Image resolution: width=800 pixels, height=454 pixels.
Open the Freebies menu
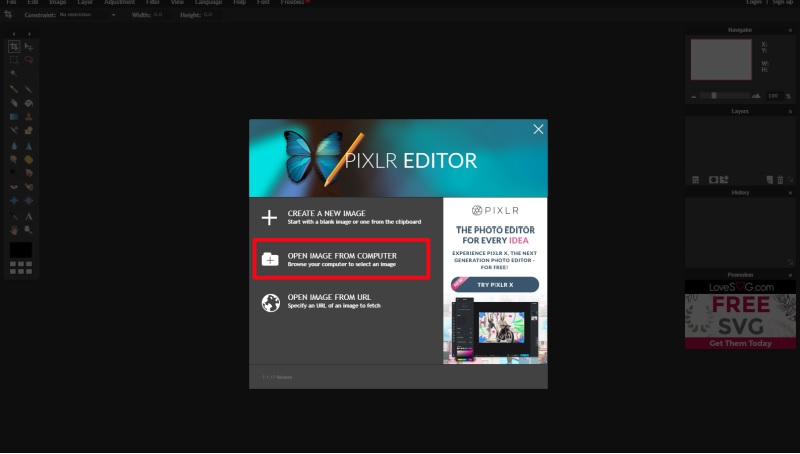[293, 2]
